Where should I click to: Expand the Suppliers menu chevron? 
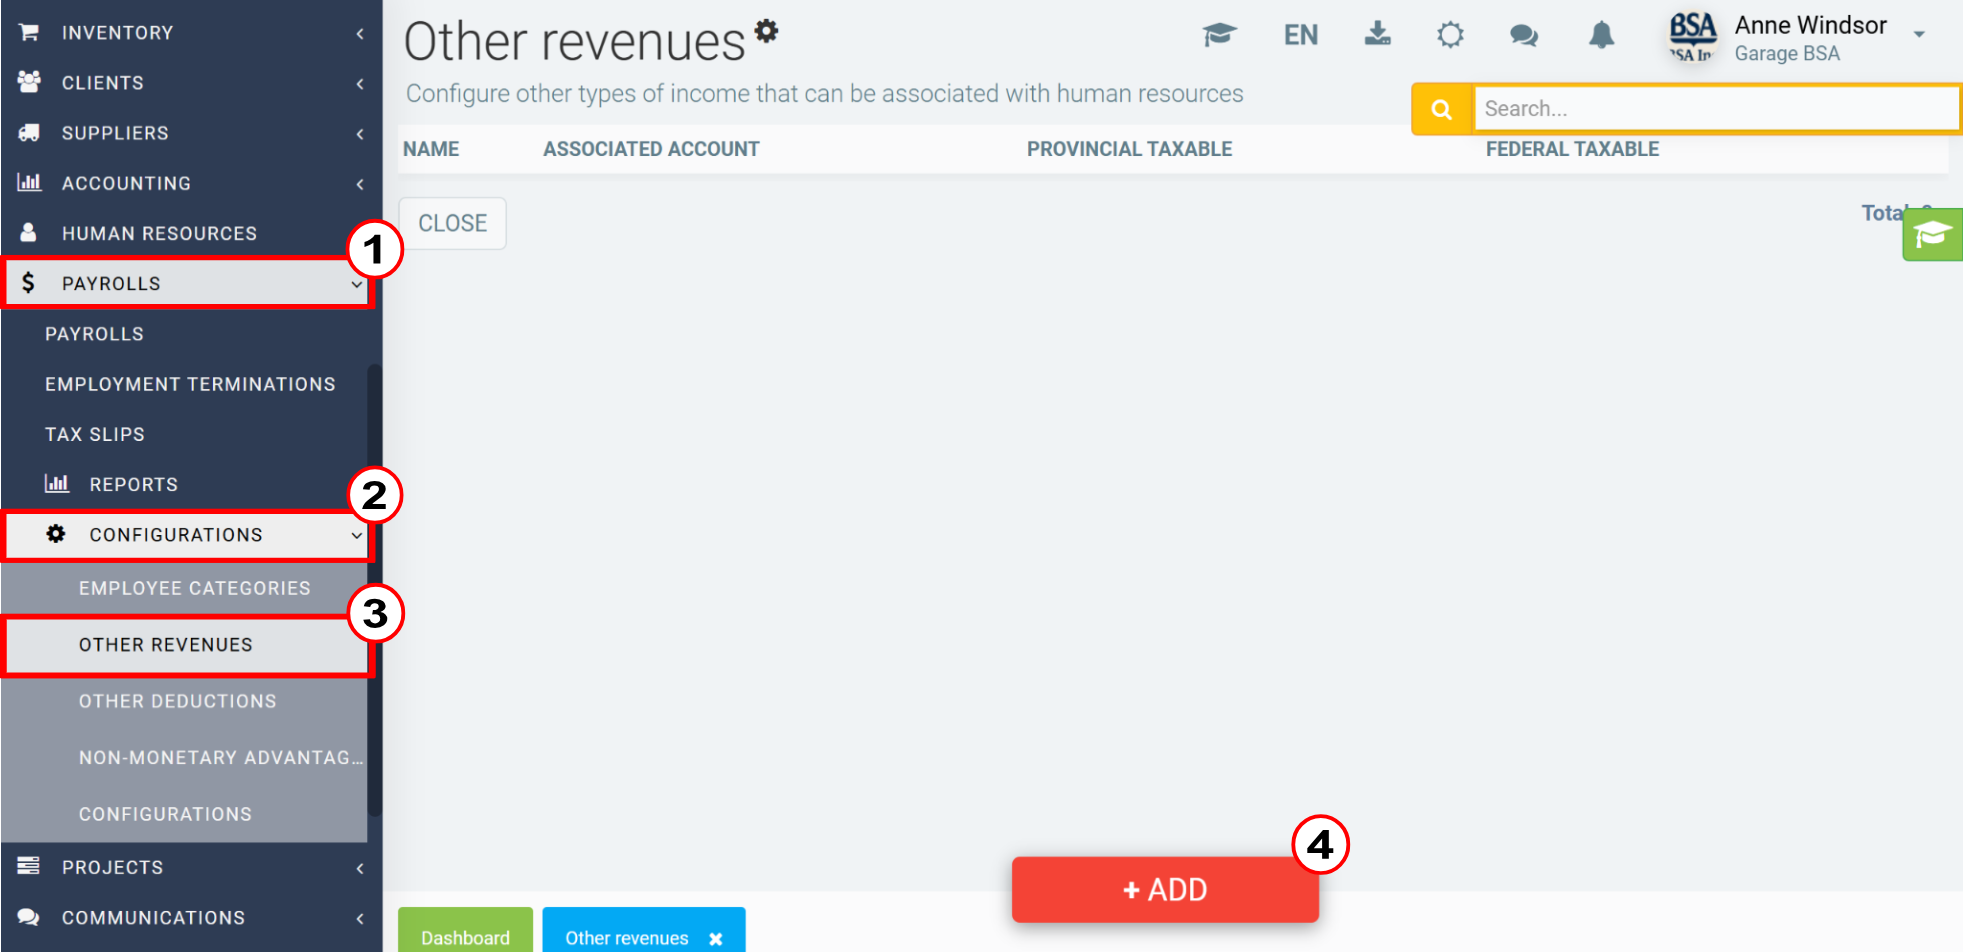360,133
